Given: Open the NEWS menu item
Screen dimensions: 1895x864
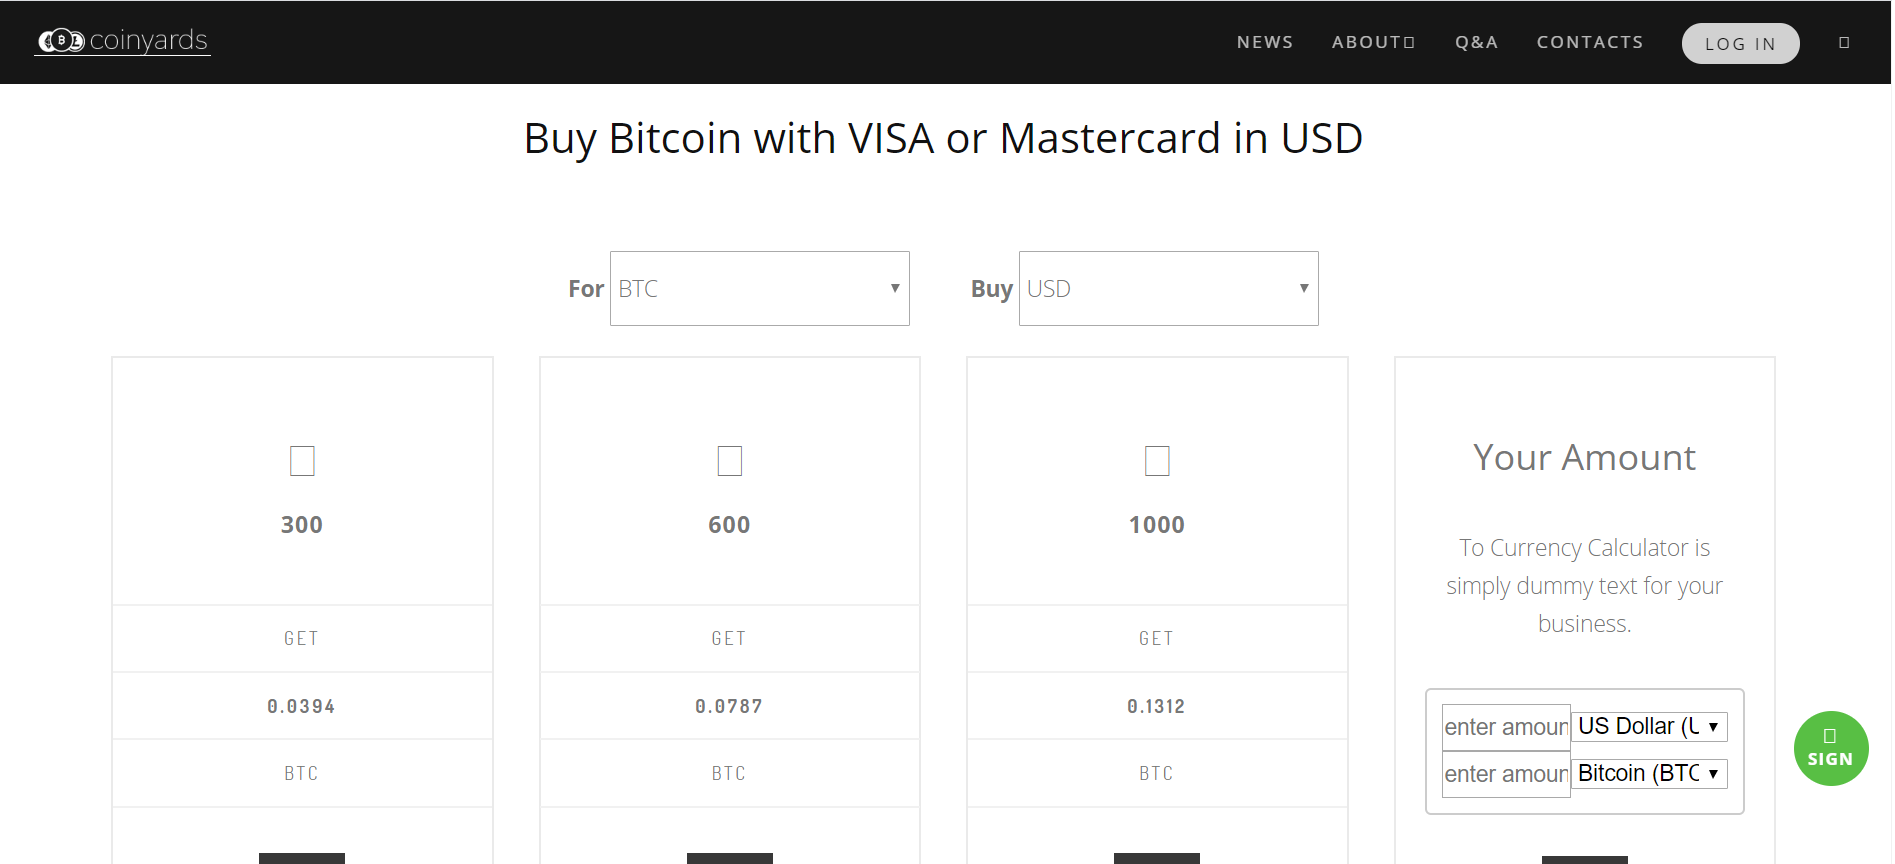Looking at the screenshot, I should pos(1265,42).
